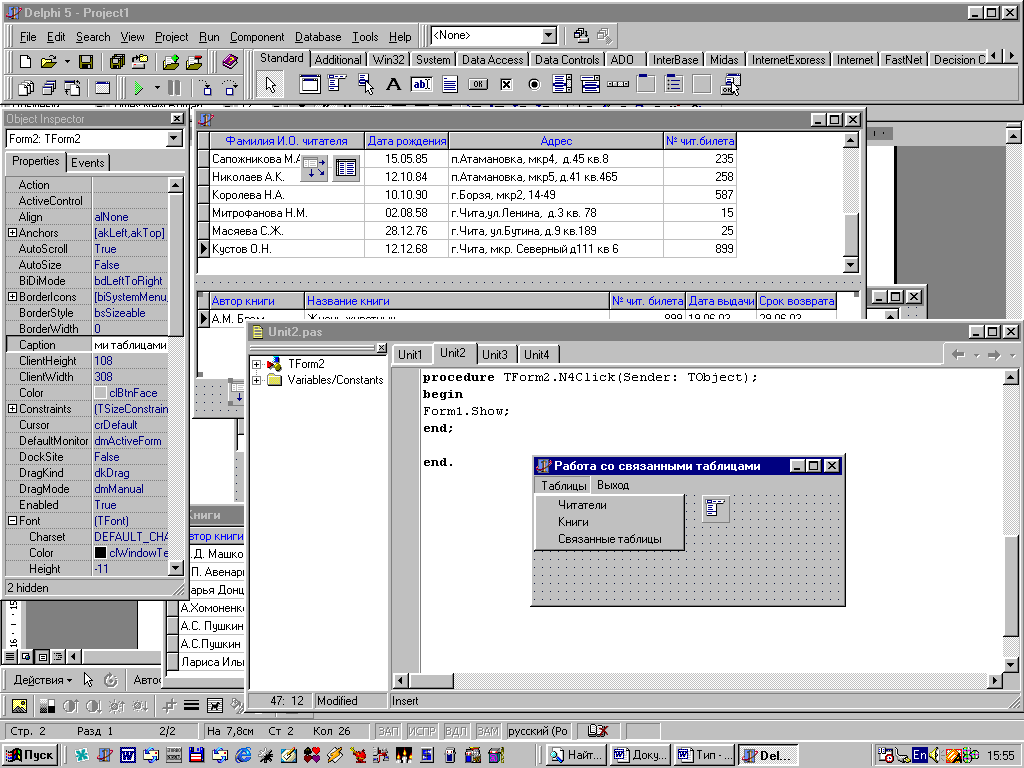This screenshot has width=1024, height=768.
Task: Click the Save floppy disk icon
Action: pyautogui.click(x=86, y=61)
